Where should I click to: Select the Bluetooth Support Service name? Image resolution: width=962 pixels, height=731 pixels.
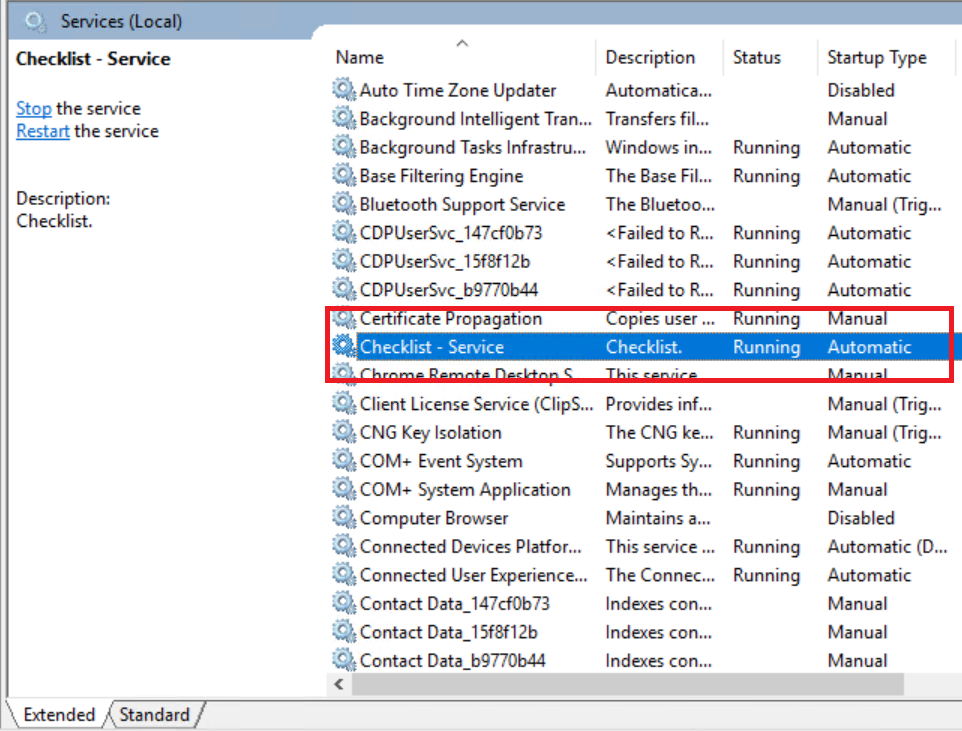click(x=462, y=204)
